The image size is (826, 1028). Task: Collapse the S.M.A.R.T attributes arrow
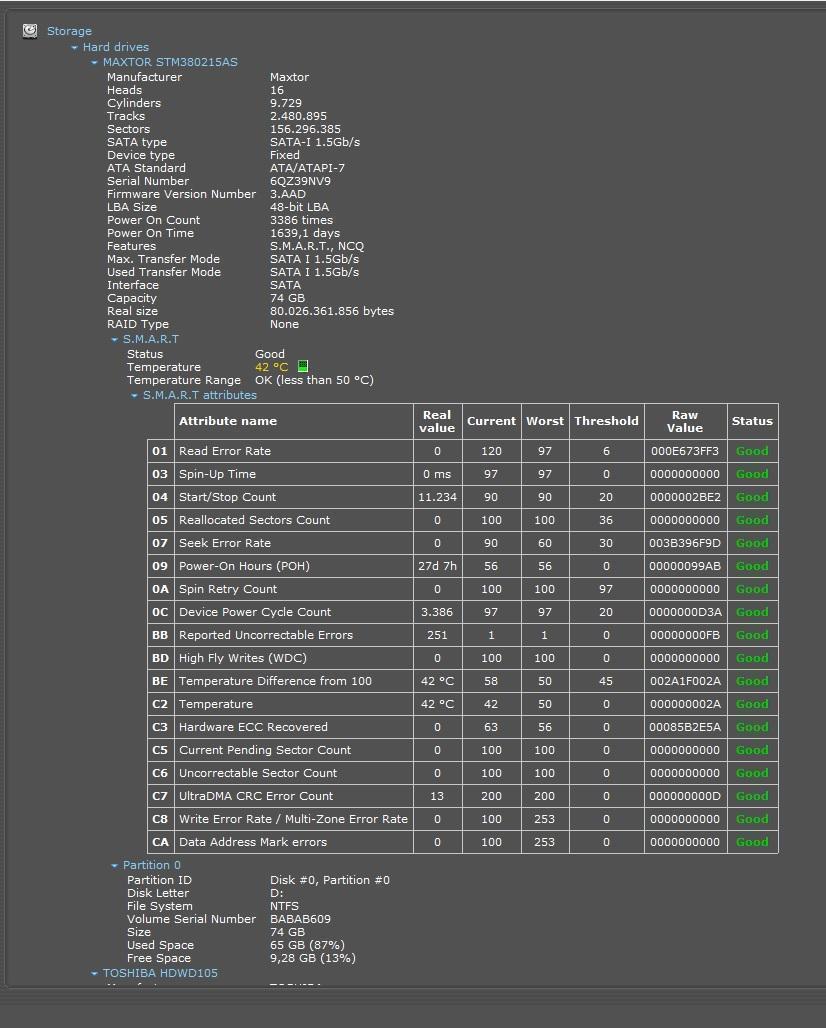tap(134, 396)
